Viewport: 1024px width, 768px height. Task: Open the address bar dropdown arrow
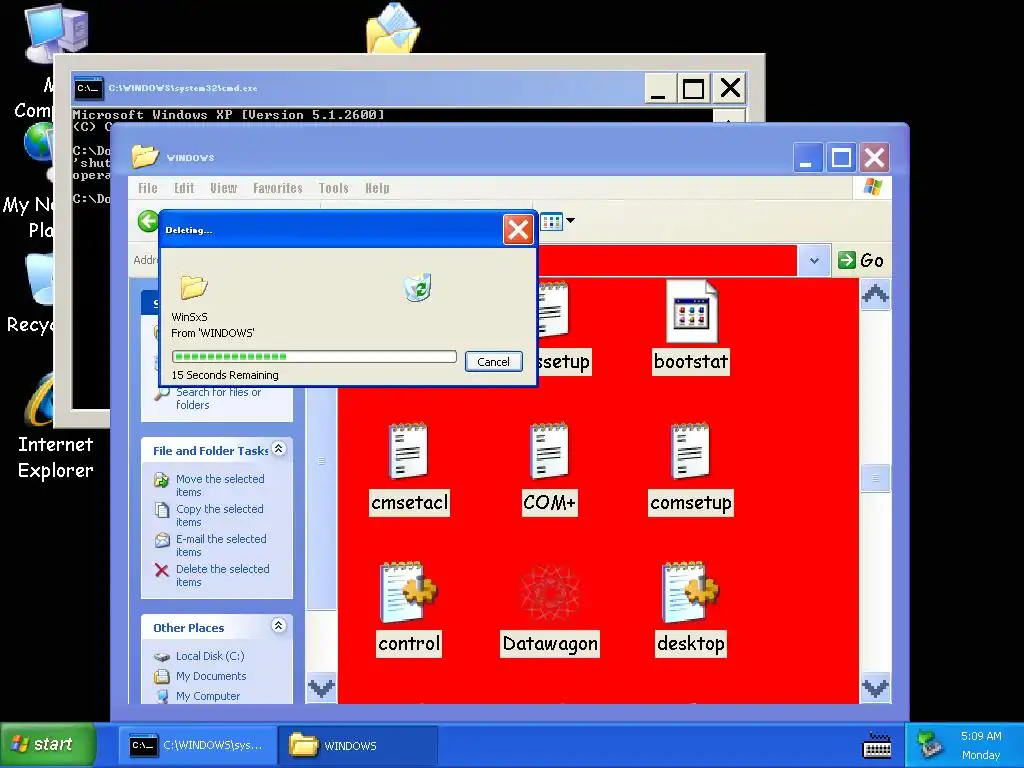click(814, 261)
